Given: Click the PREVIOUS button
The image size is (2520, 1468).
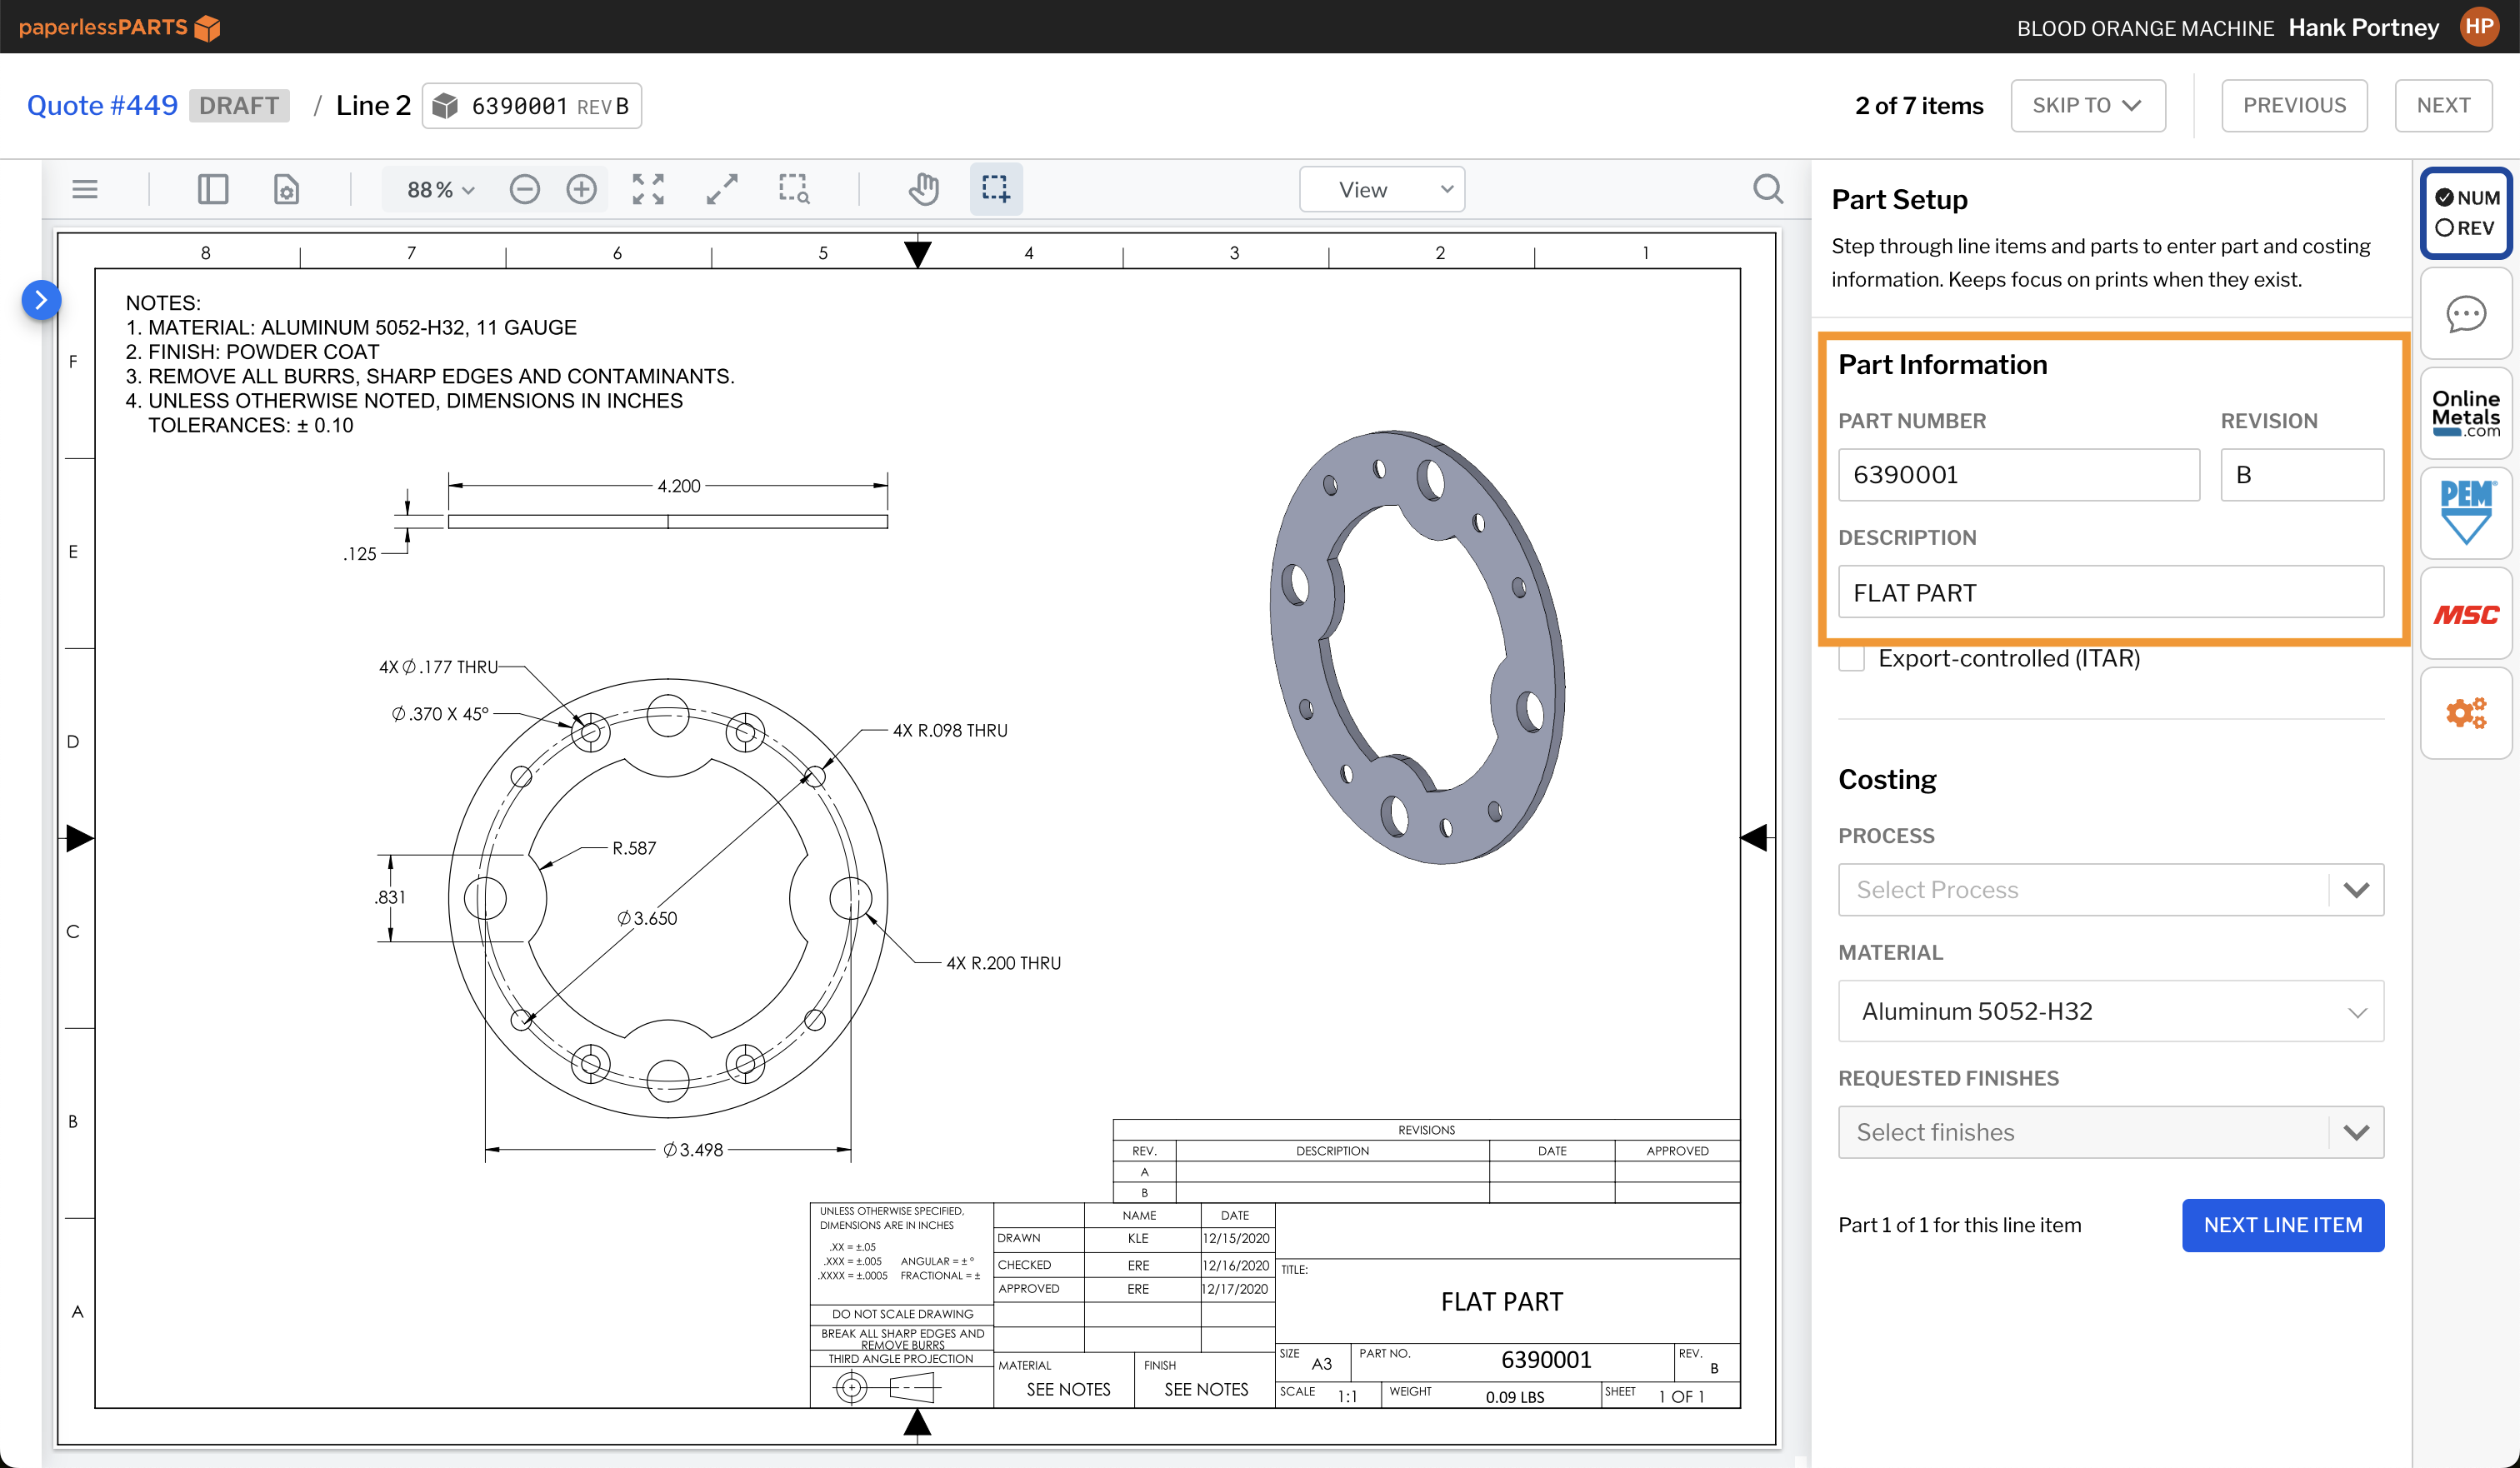Looking at the screenshot, I should [2294, 105].
